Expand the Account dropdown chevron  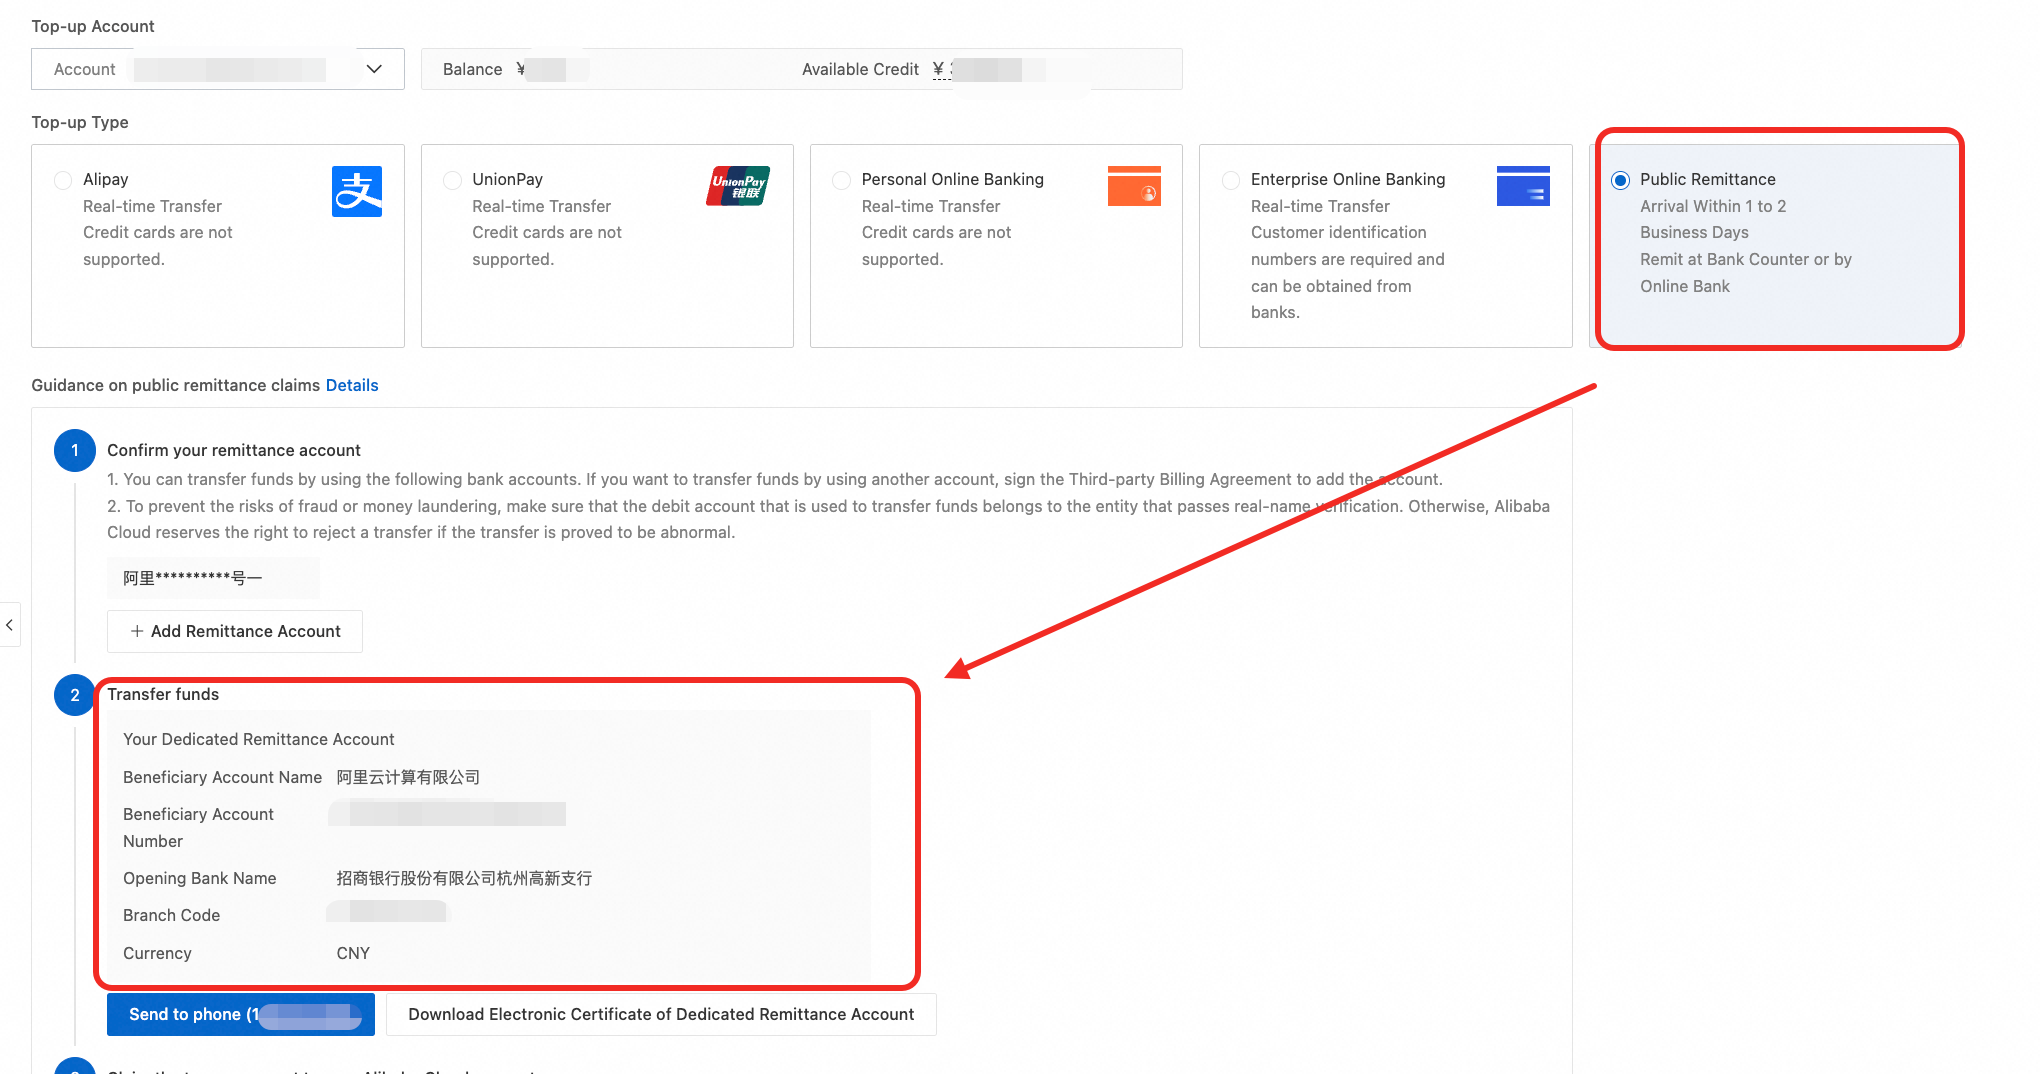[374, 69]
